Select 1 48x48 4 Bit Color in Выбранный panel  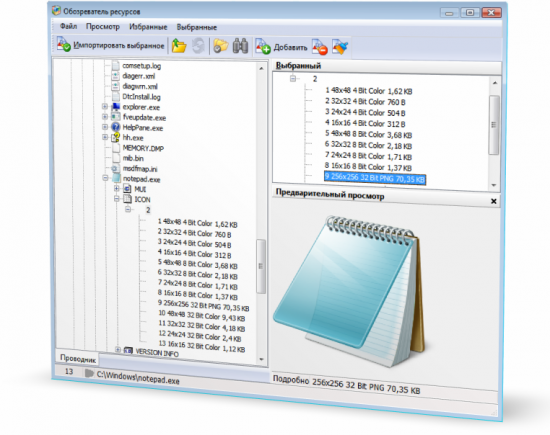pyautogui.click(x=368, y=91)
